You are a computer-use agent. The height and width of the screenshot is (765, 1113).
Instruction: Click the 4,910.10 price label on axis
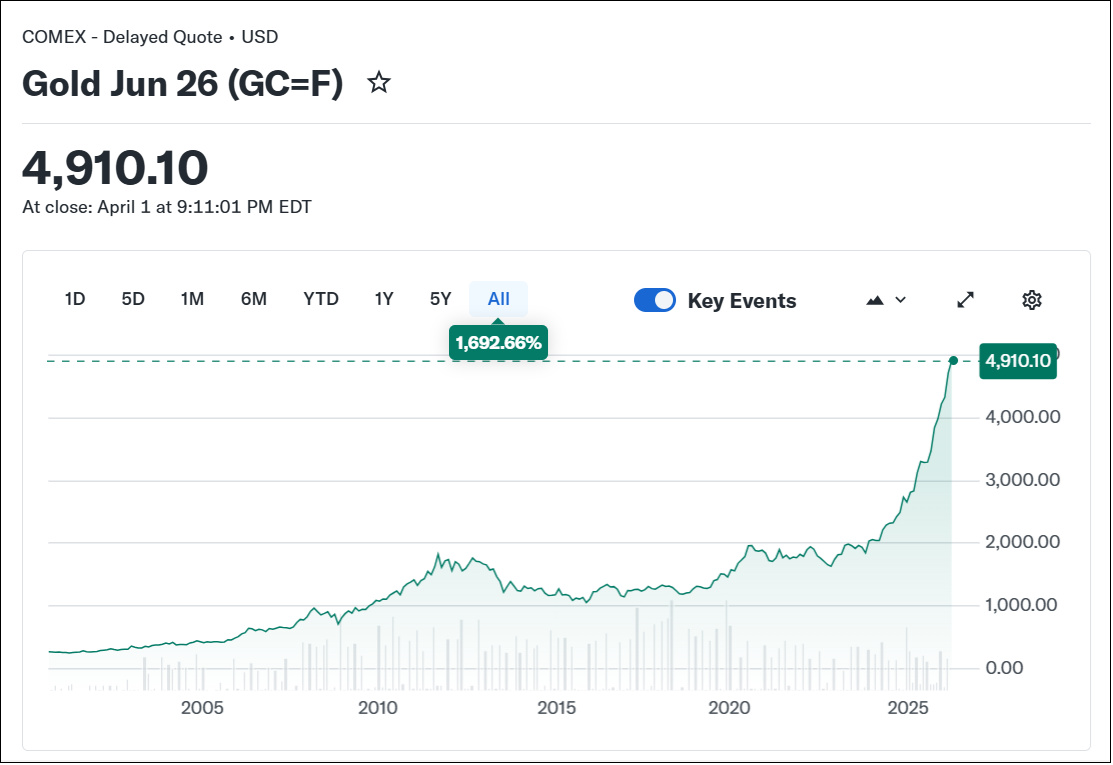1017,361
